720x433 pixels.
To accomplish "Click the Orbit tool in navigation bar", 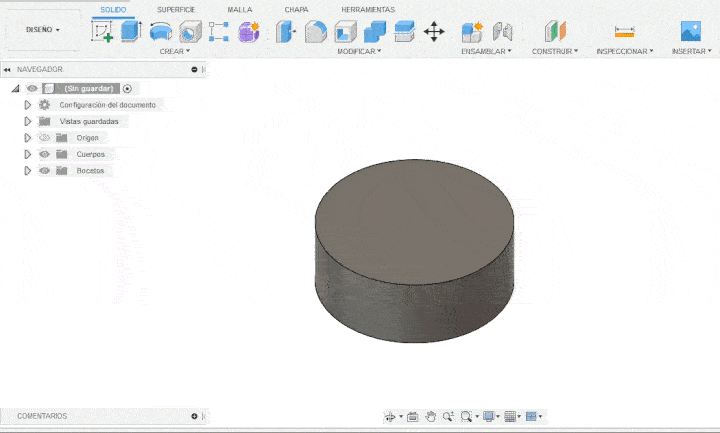I will click(391, 416).
